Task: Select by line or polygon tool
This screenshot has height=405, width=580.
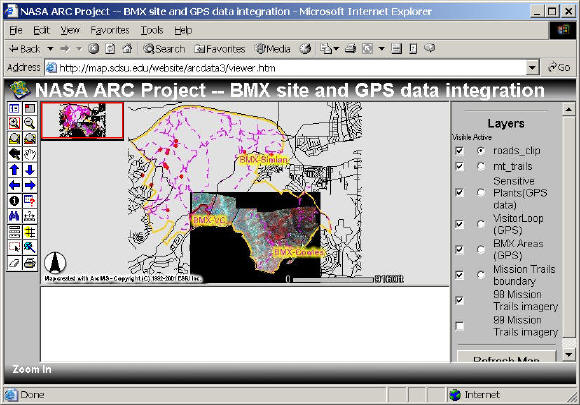Action: 30,247
